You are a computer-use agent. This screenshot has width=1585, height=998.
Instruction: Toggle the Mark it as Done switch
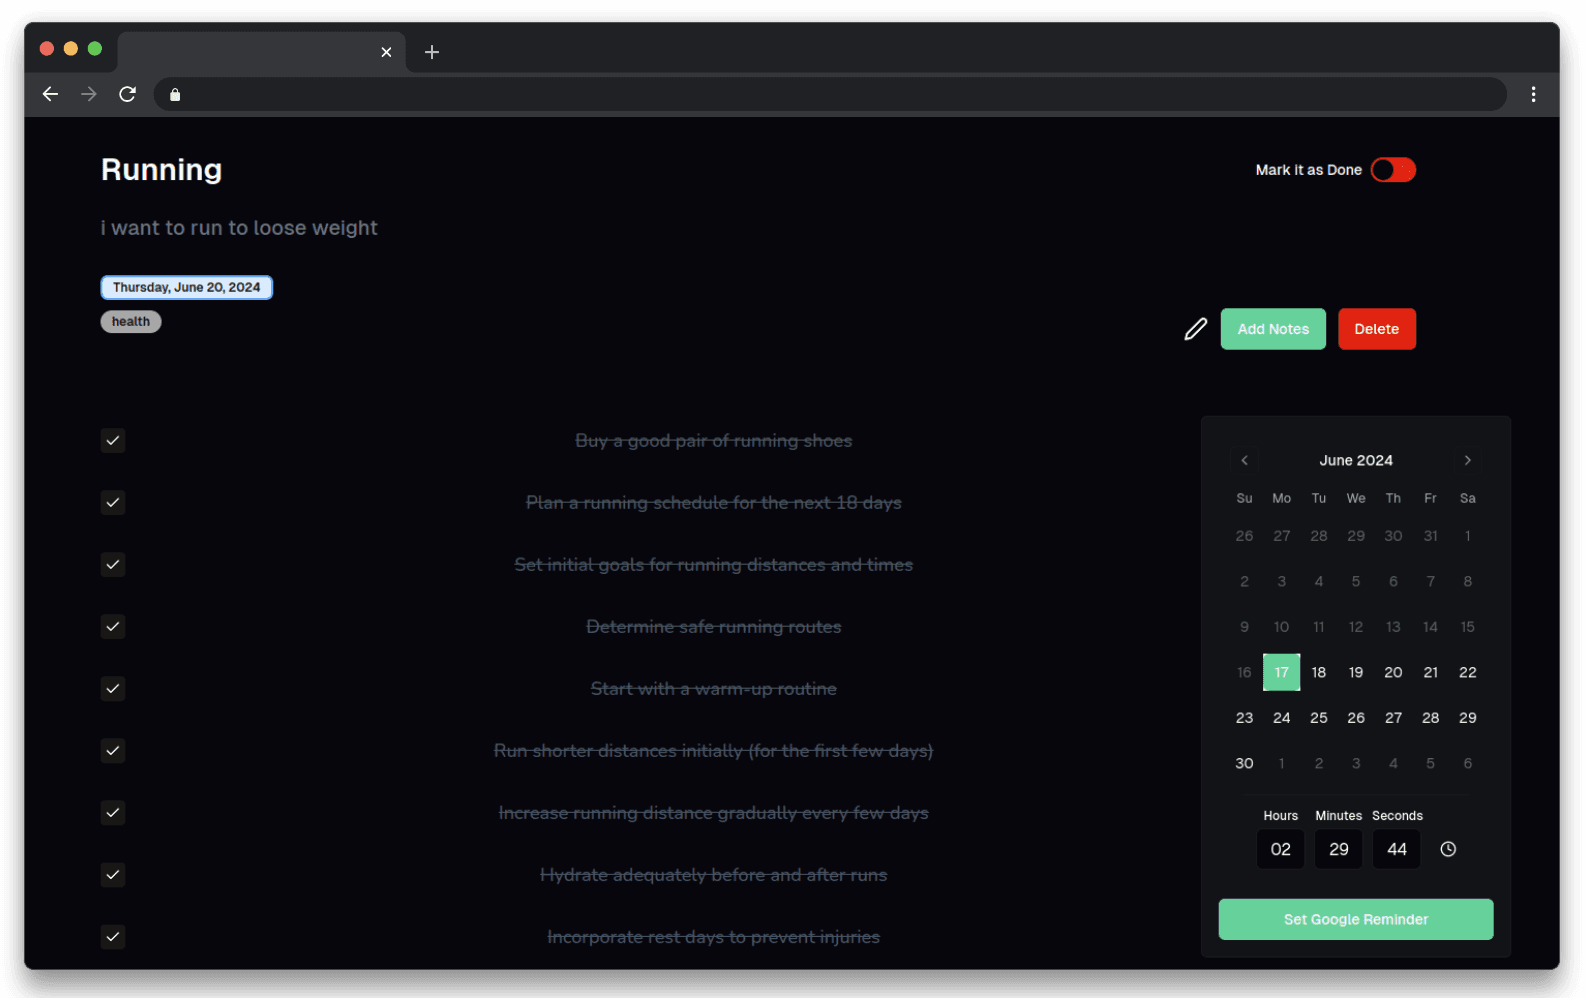(x=1392, y=170)
